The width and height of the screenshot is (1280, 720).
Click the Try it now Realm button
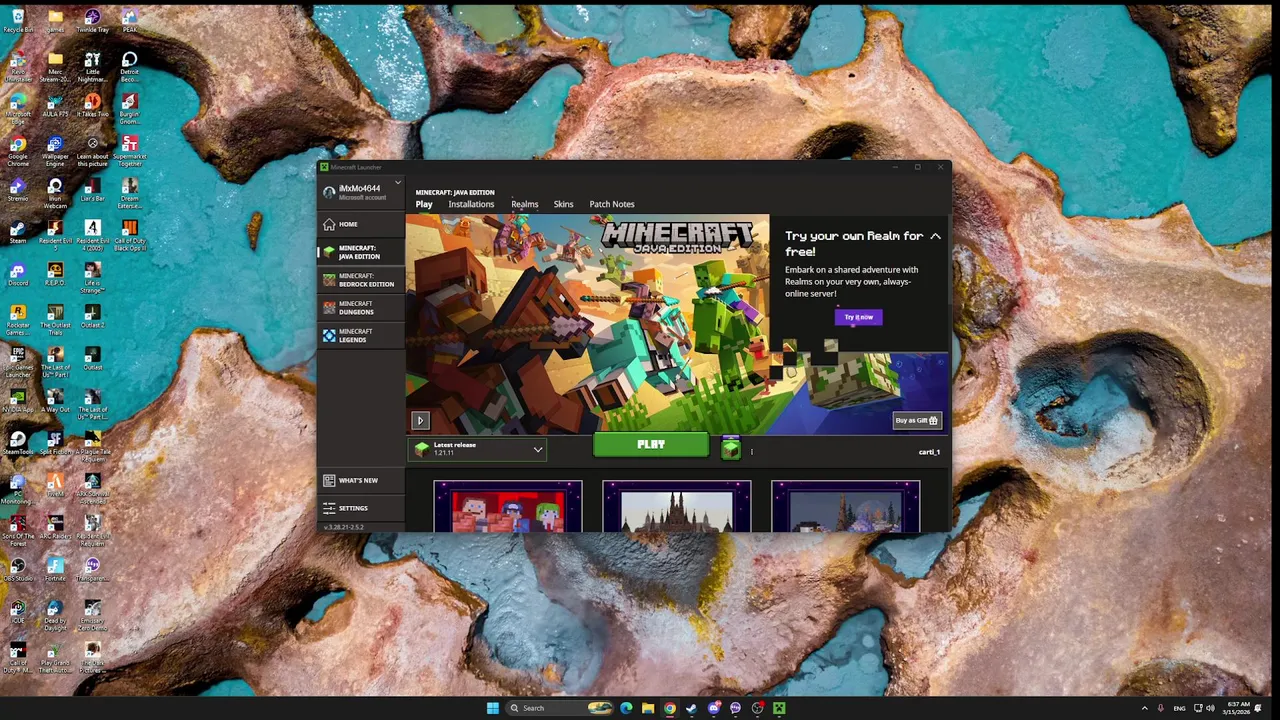859,317
